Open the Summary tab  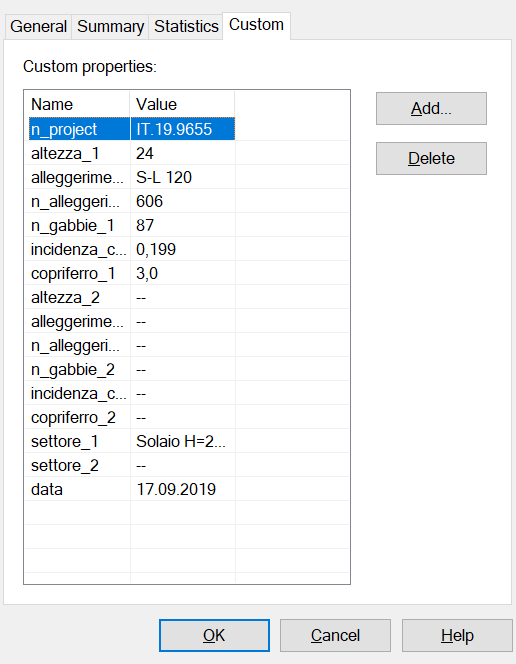click(x=110, y=26)
